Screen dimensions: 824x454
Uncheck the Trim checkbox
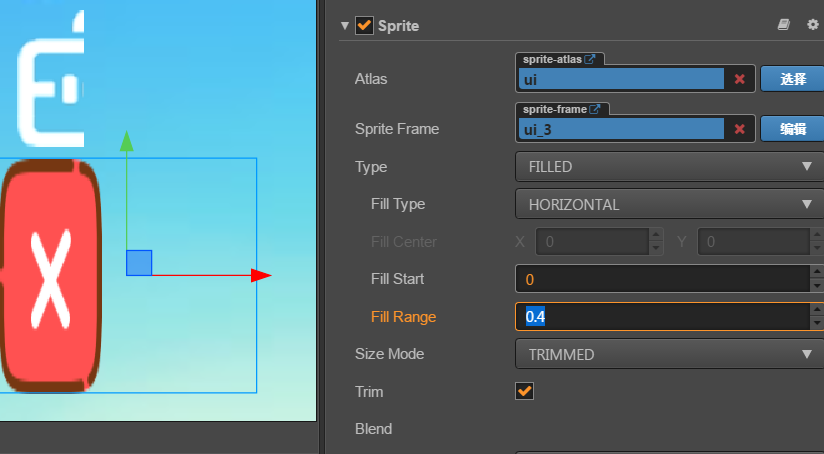pos(525,391)
